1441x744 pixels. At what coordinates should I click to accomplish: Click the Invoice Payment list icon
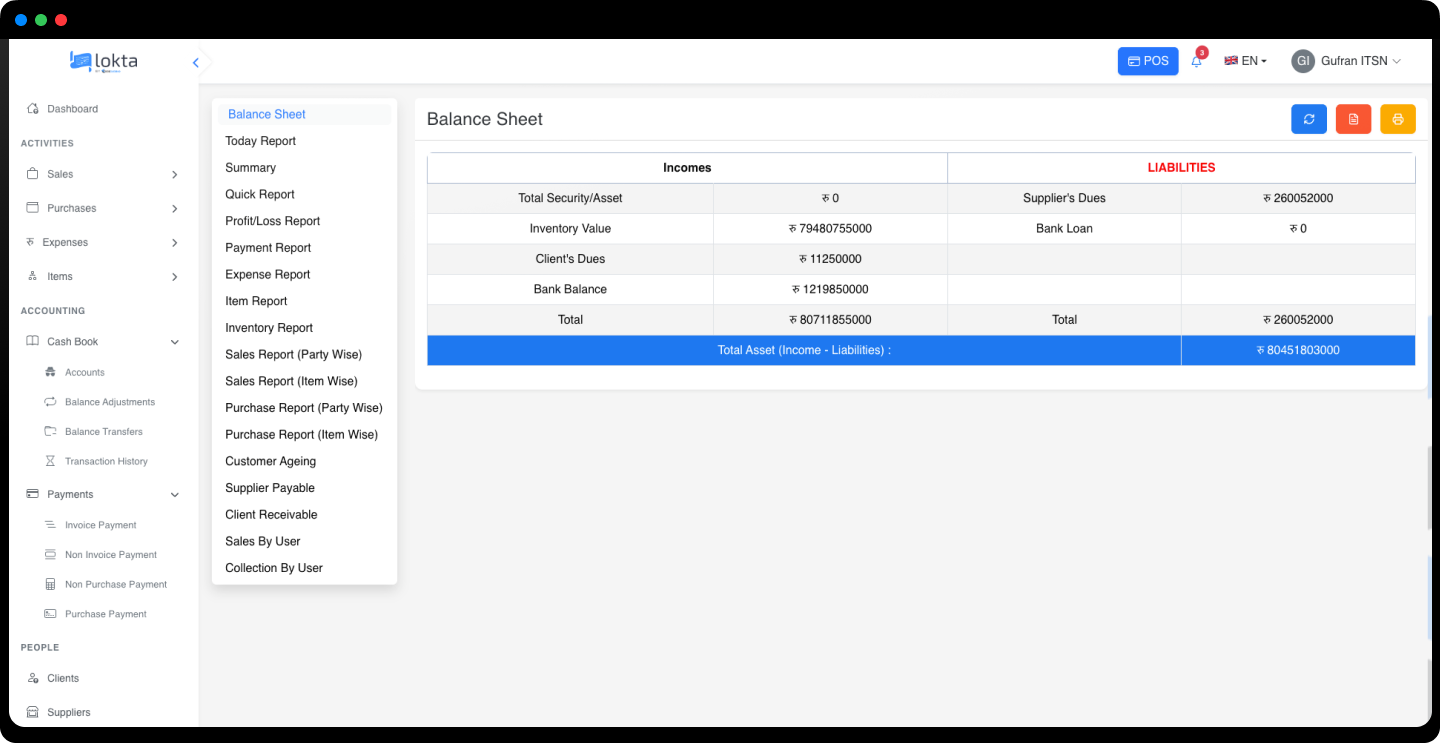[51, 524]
